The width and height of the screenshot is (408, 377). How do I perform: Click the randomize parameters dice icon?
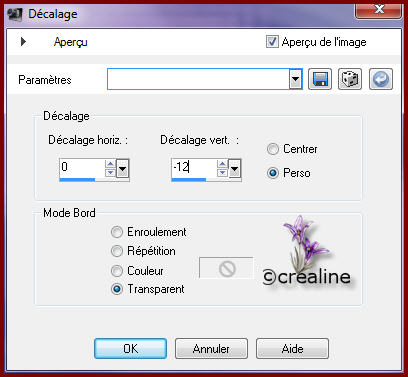pyautogui.click(x=350, y=79)
